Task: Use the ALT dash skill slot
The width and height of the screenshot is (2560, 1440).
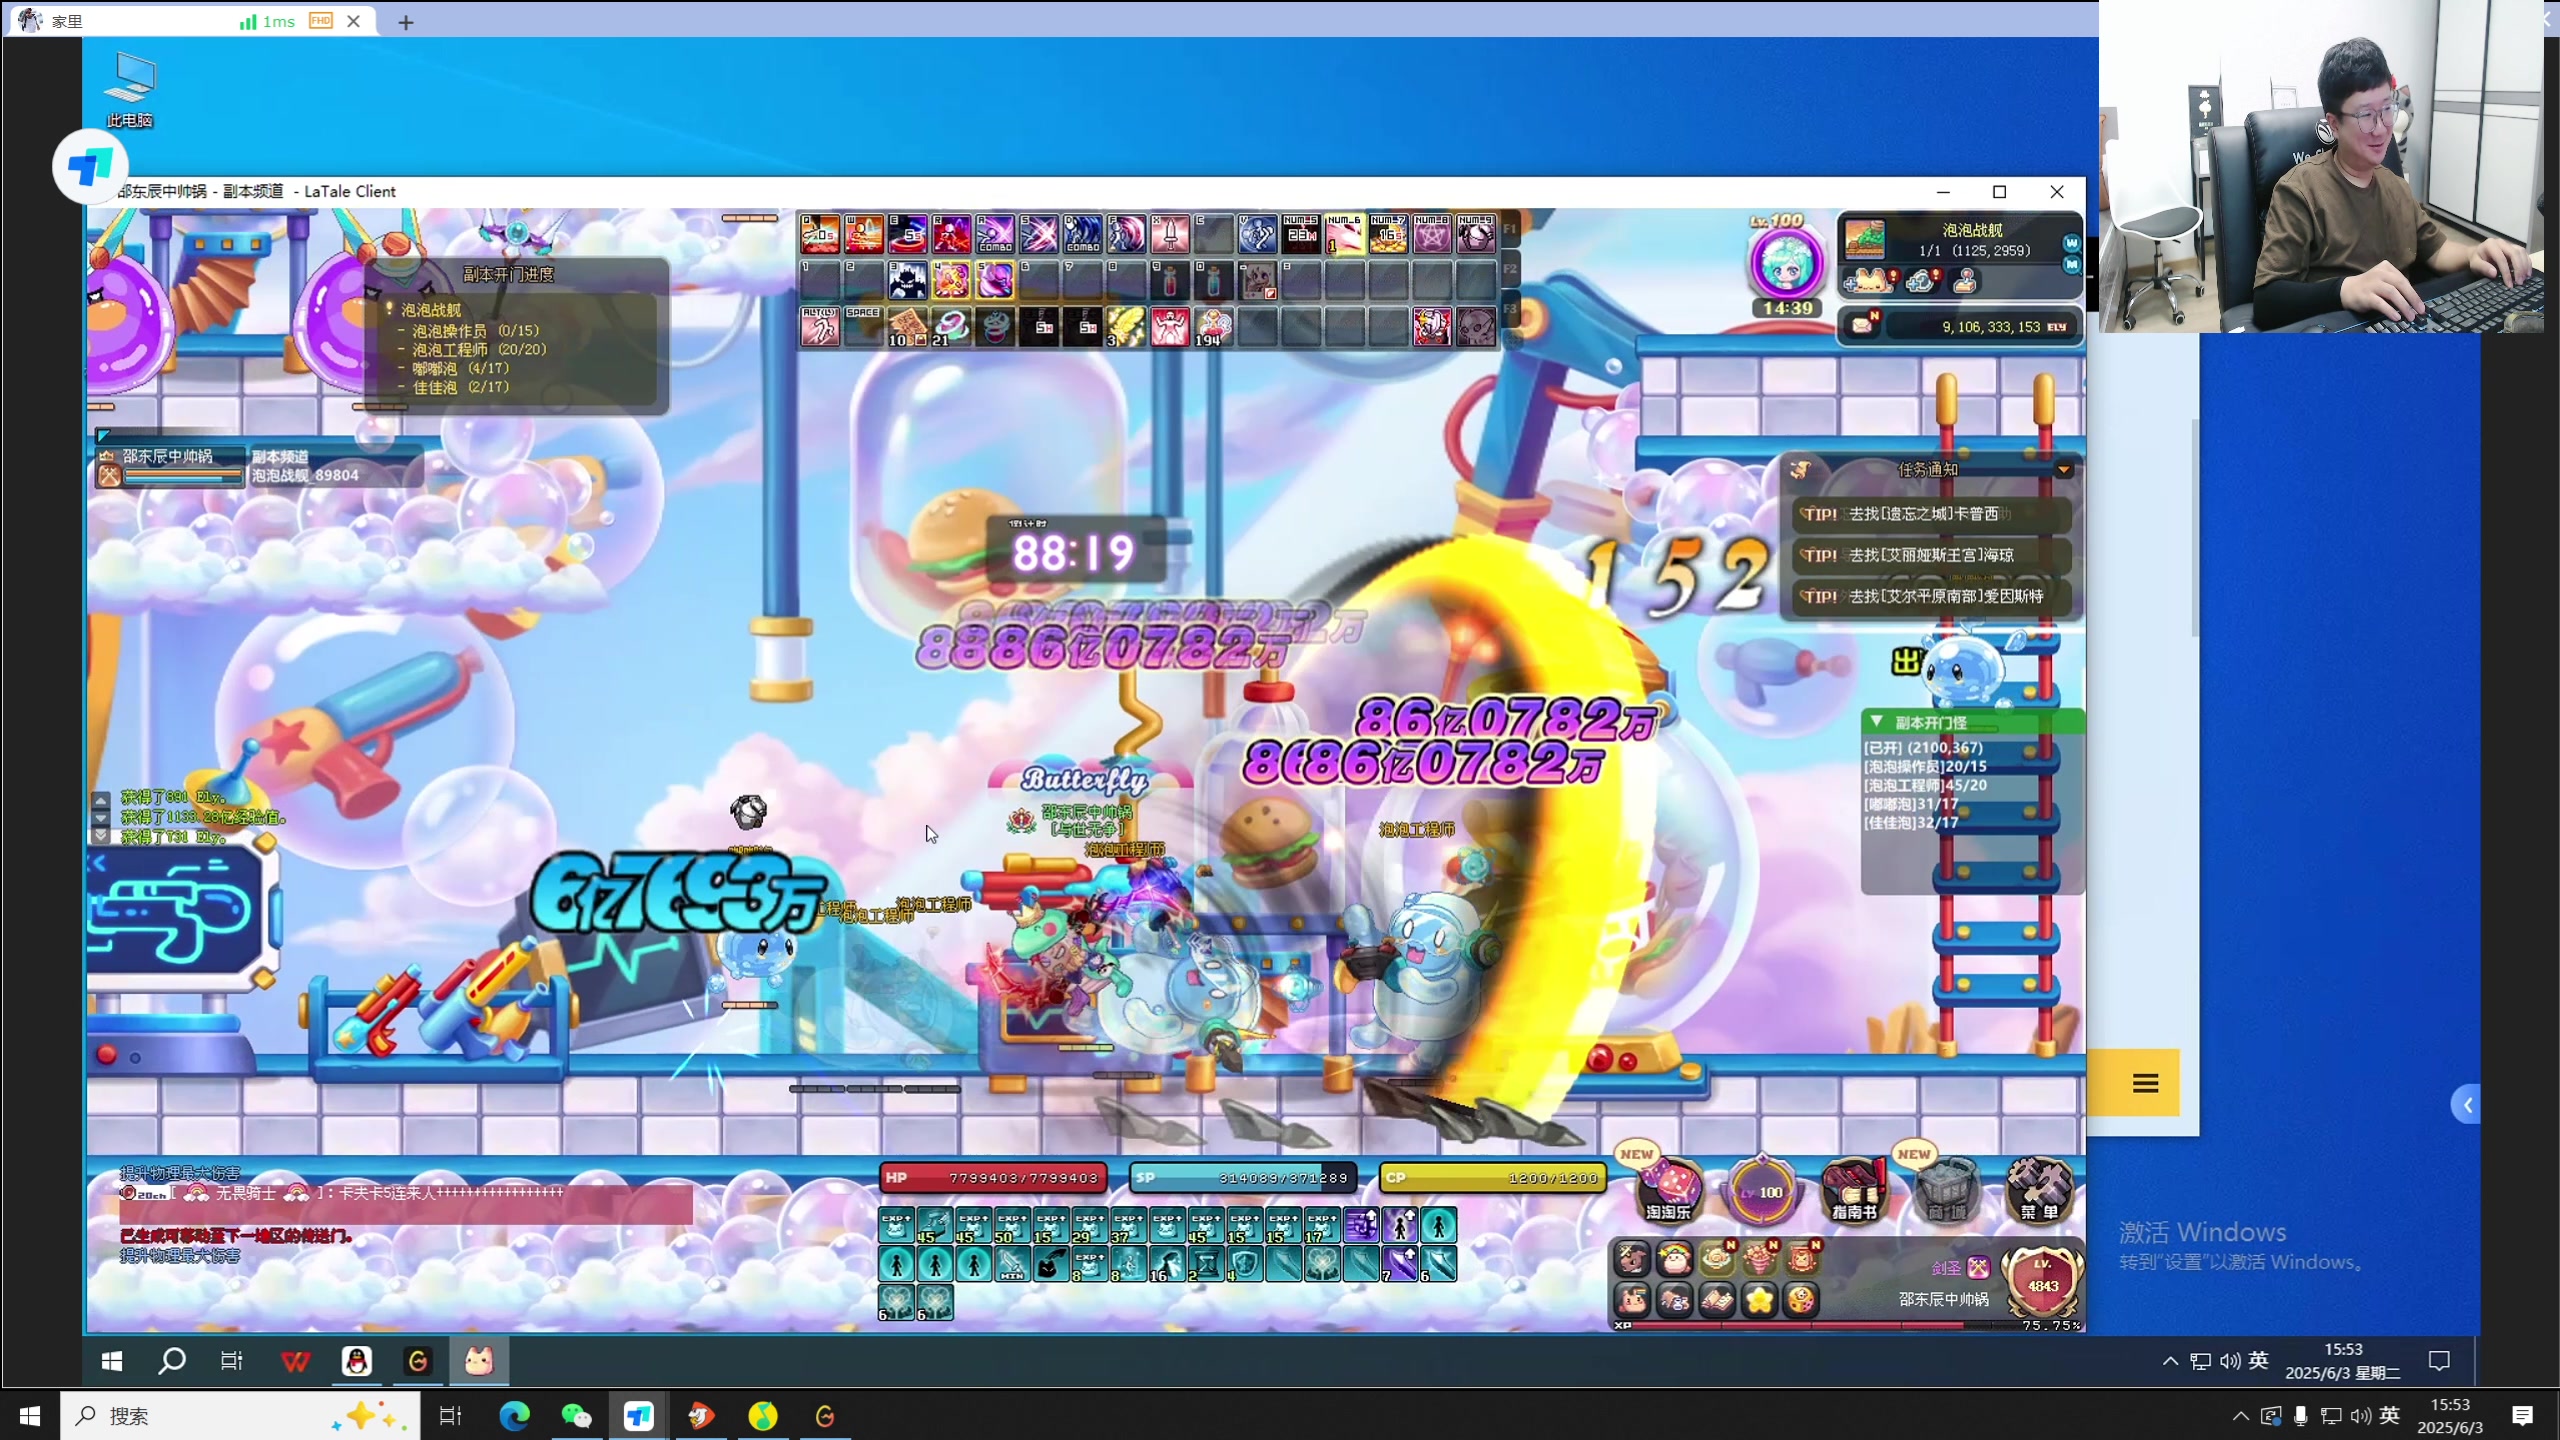Action: click(820, 327)
